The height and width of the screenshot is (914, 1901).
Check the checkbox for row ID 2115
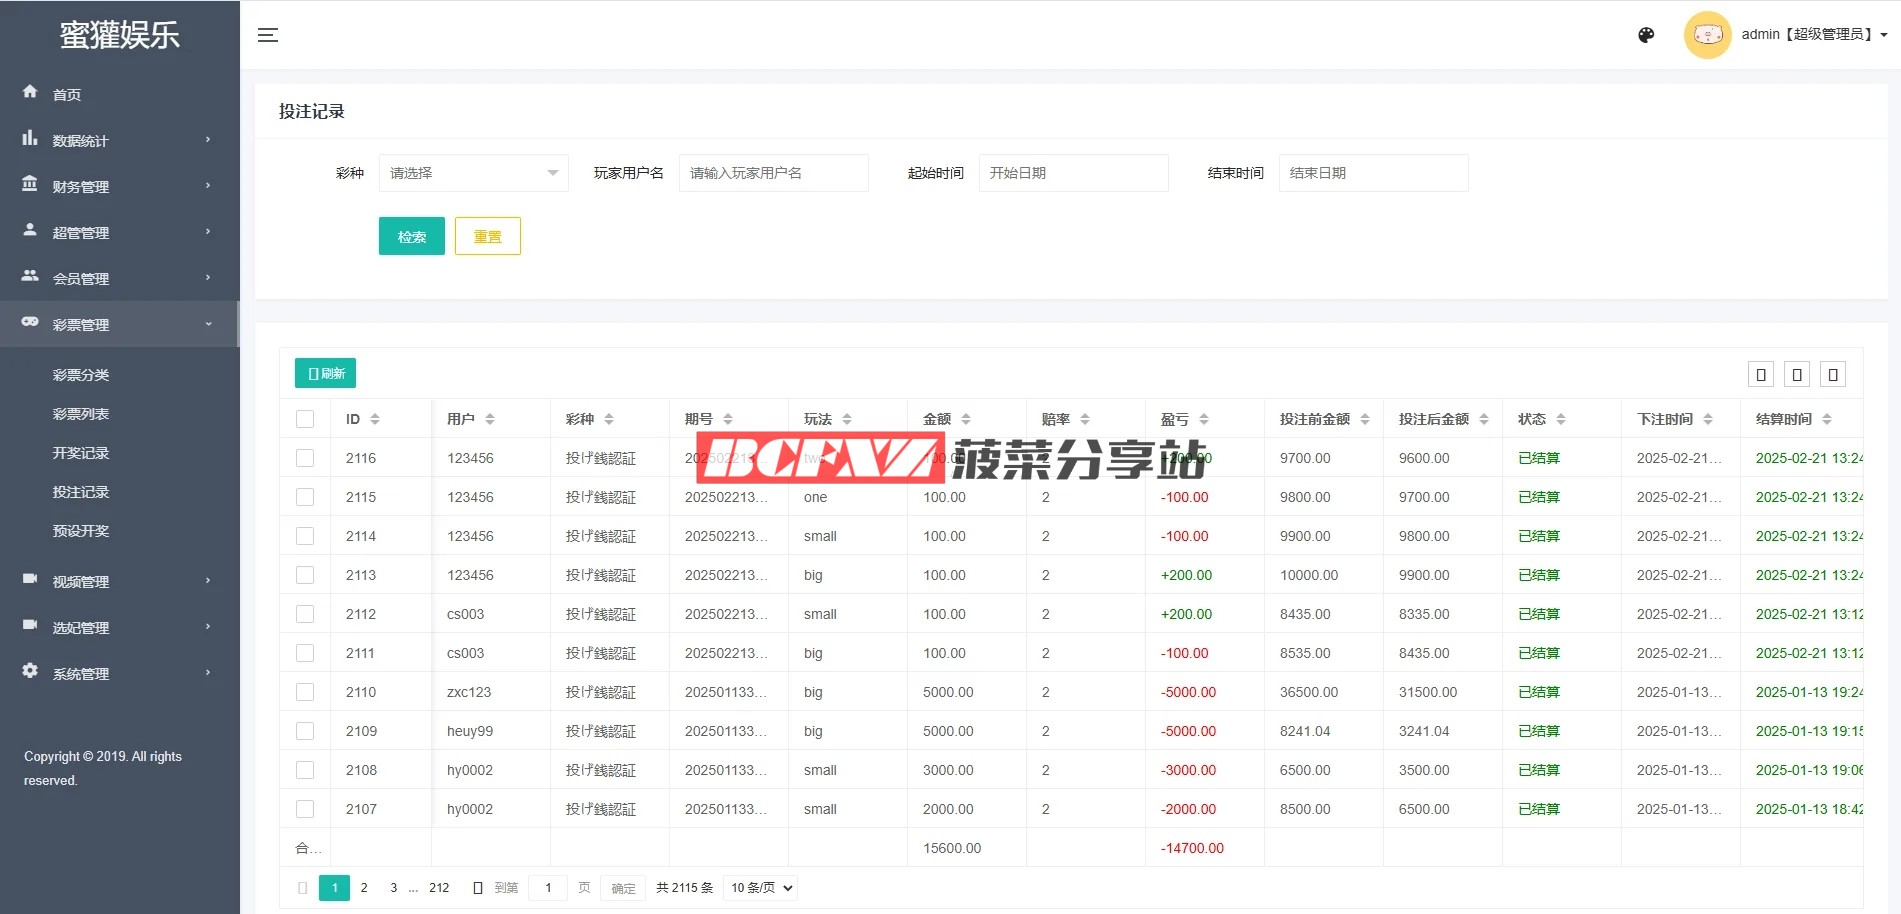pyautogui.click(x=305, y=497)
